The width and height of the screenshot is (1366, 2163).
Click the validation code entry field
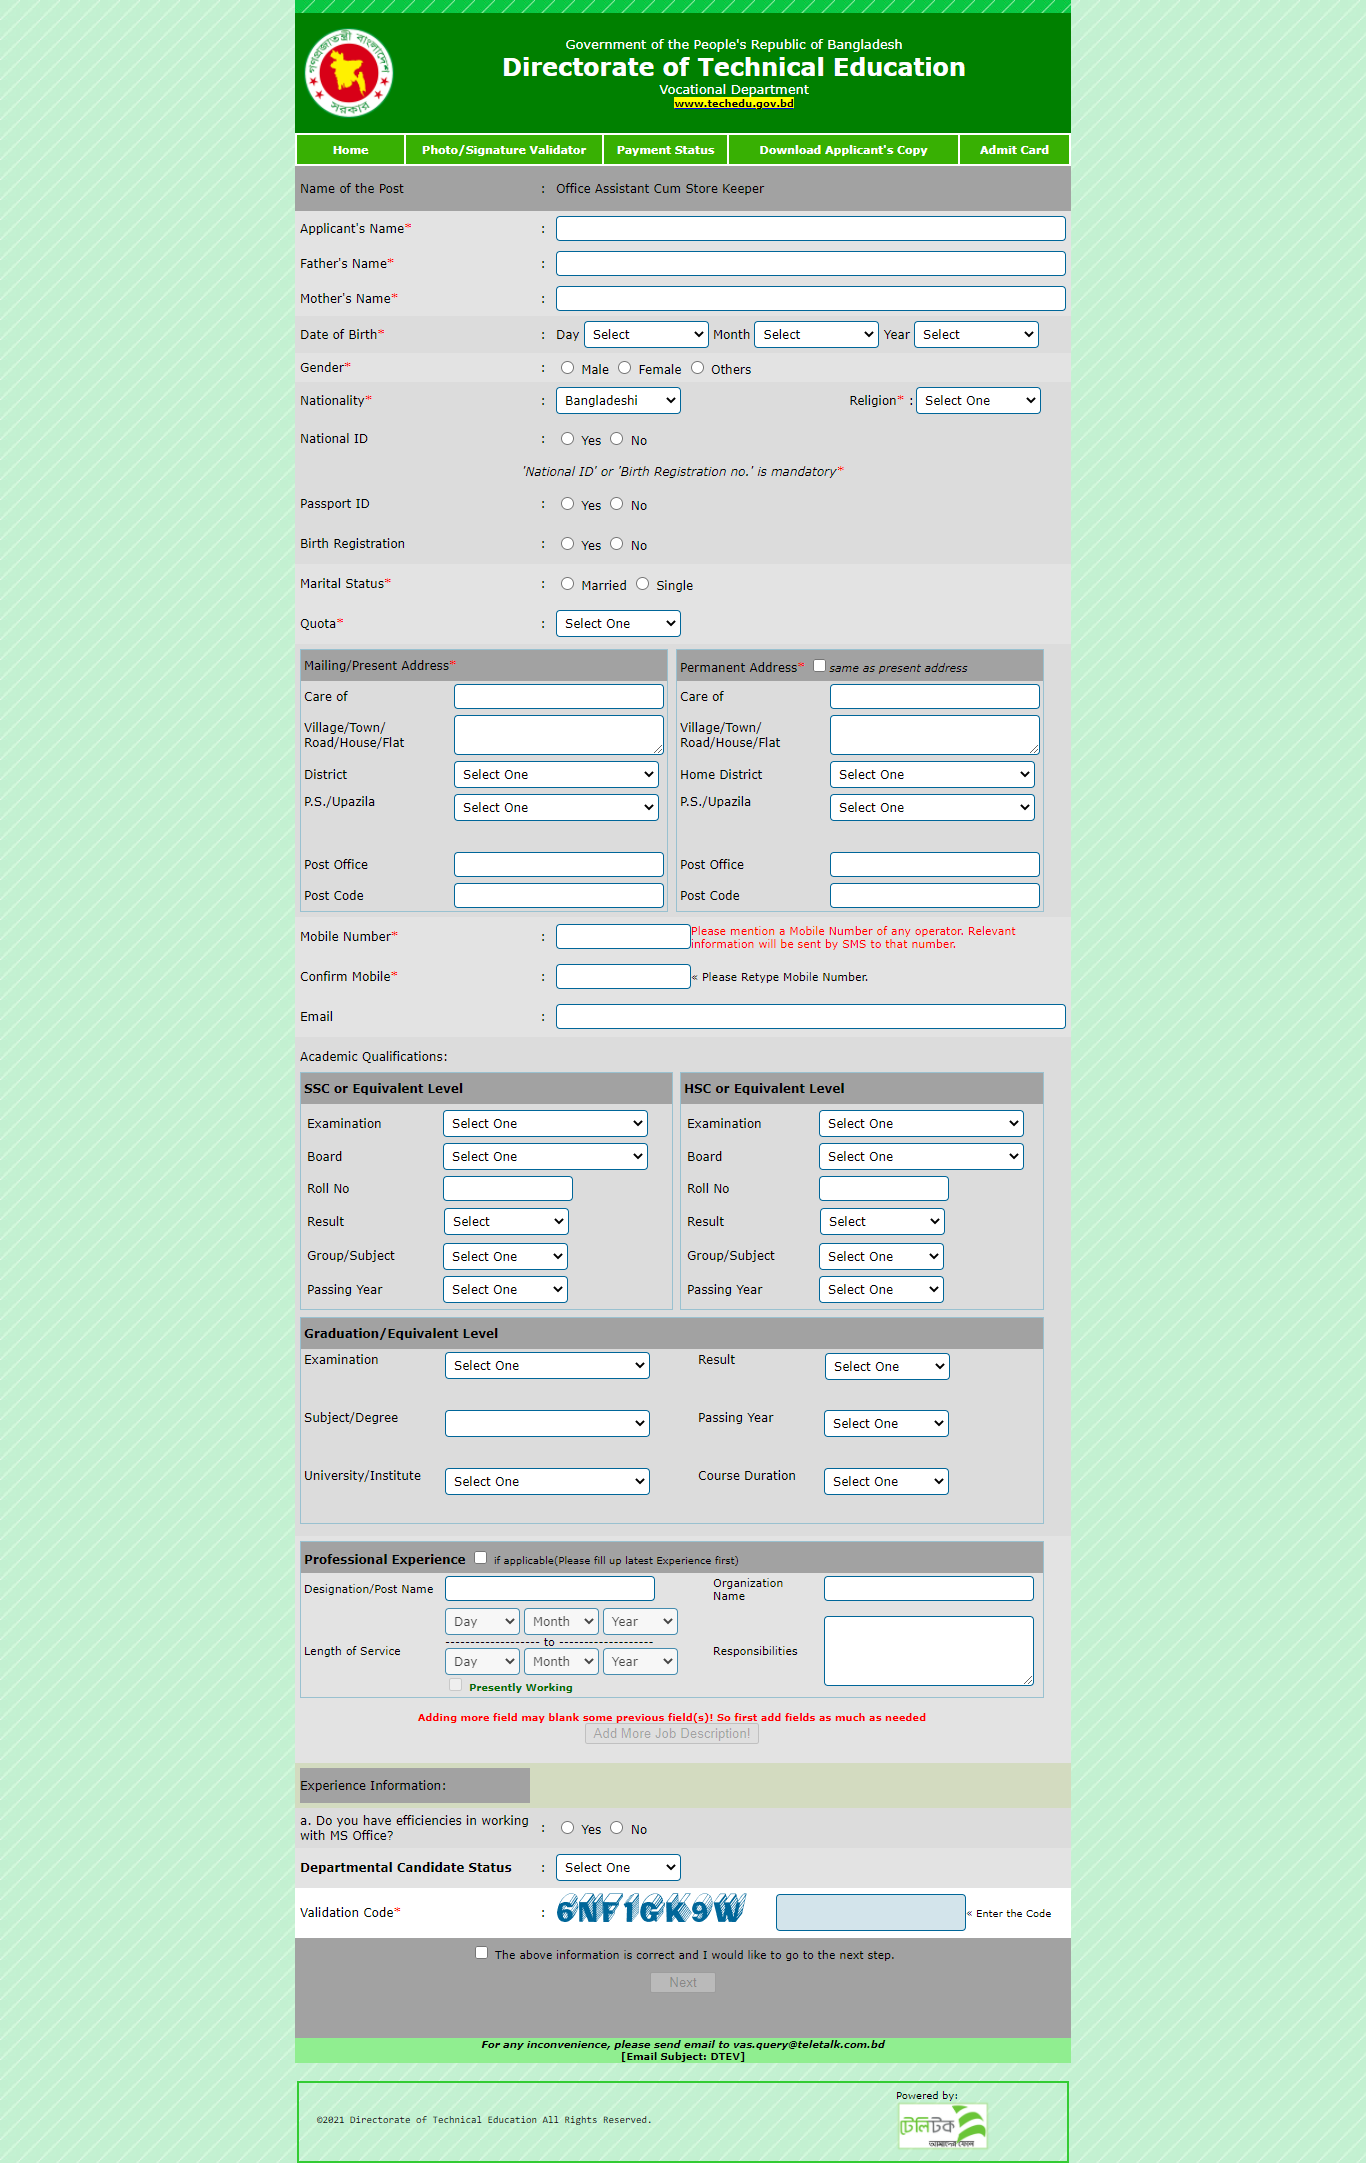tap(871, 1913)
